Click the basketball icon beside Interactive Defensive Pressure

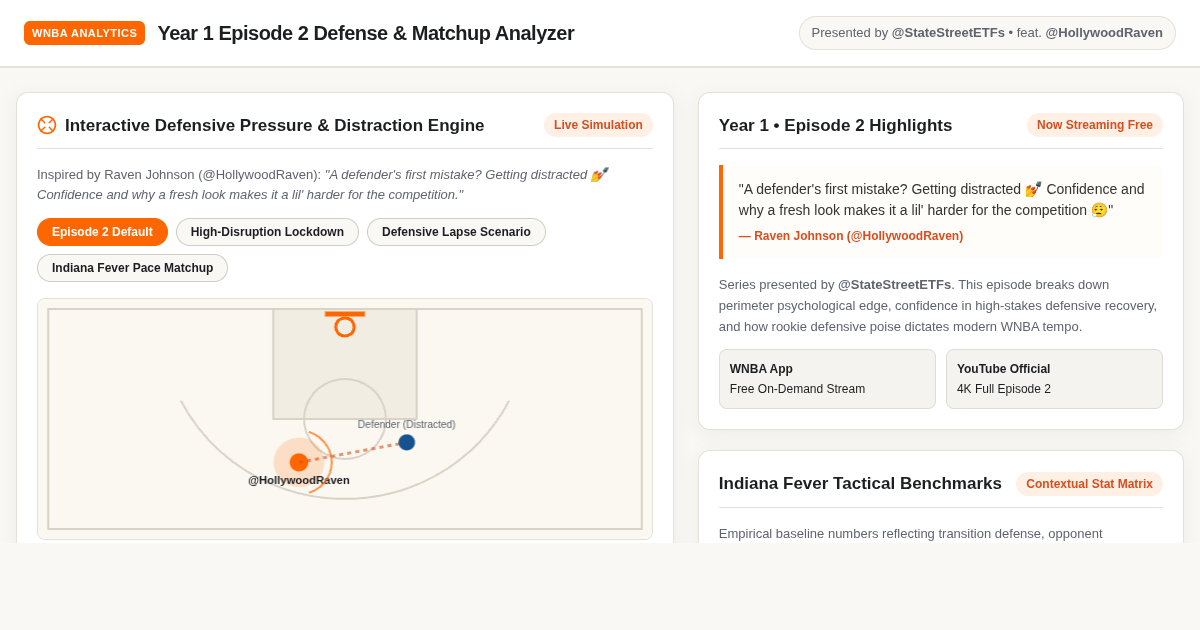(47, 125)
